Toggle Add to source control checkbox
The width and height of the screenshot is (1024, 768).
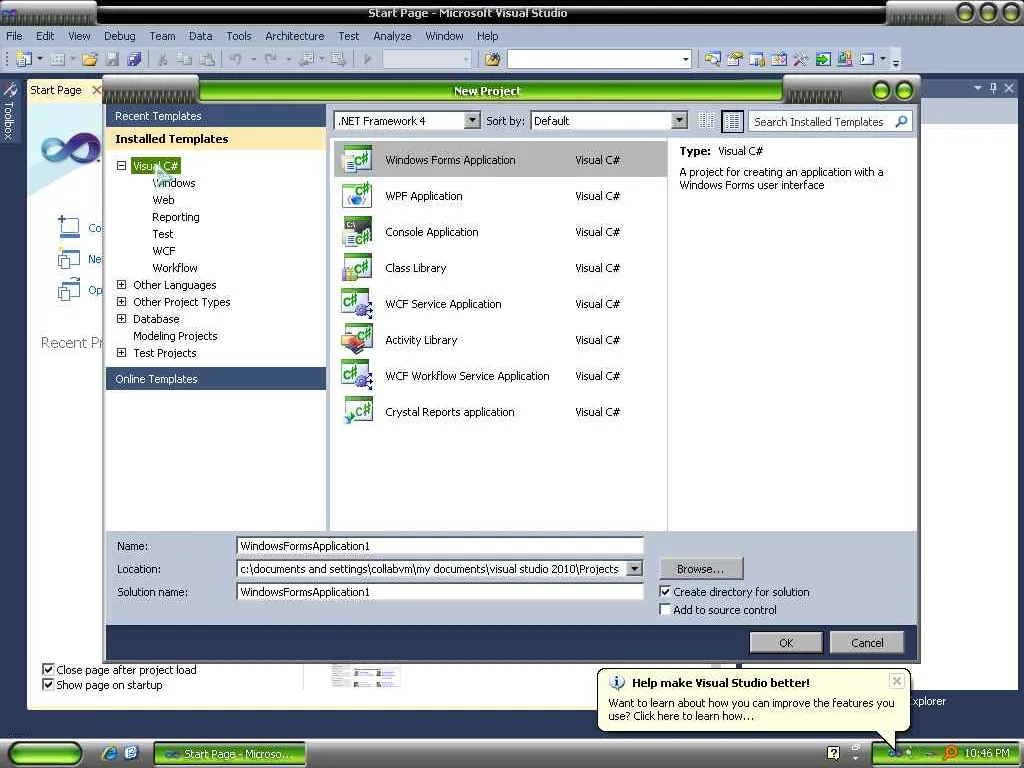665,609
